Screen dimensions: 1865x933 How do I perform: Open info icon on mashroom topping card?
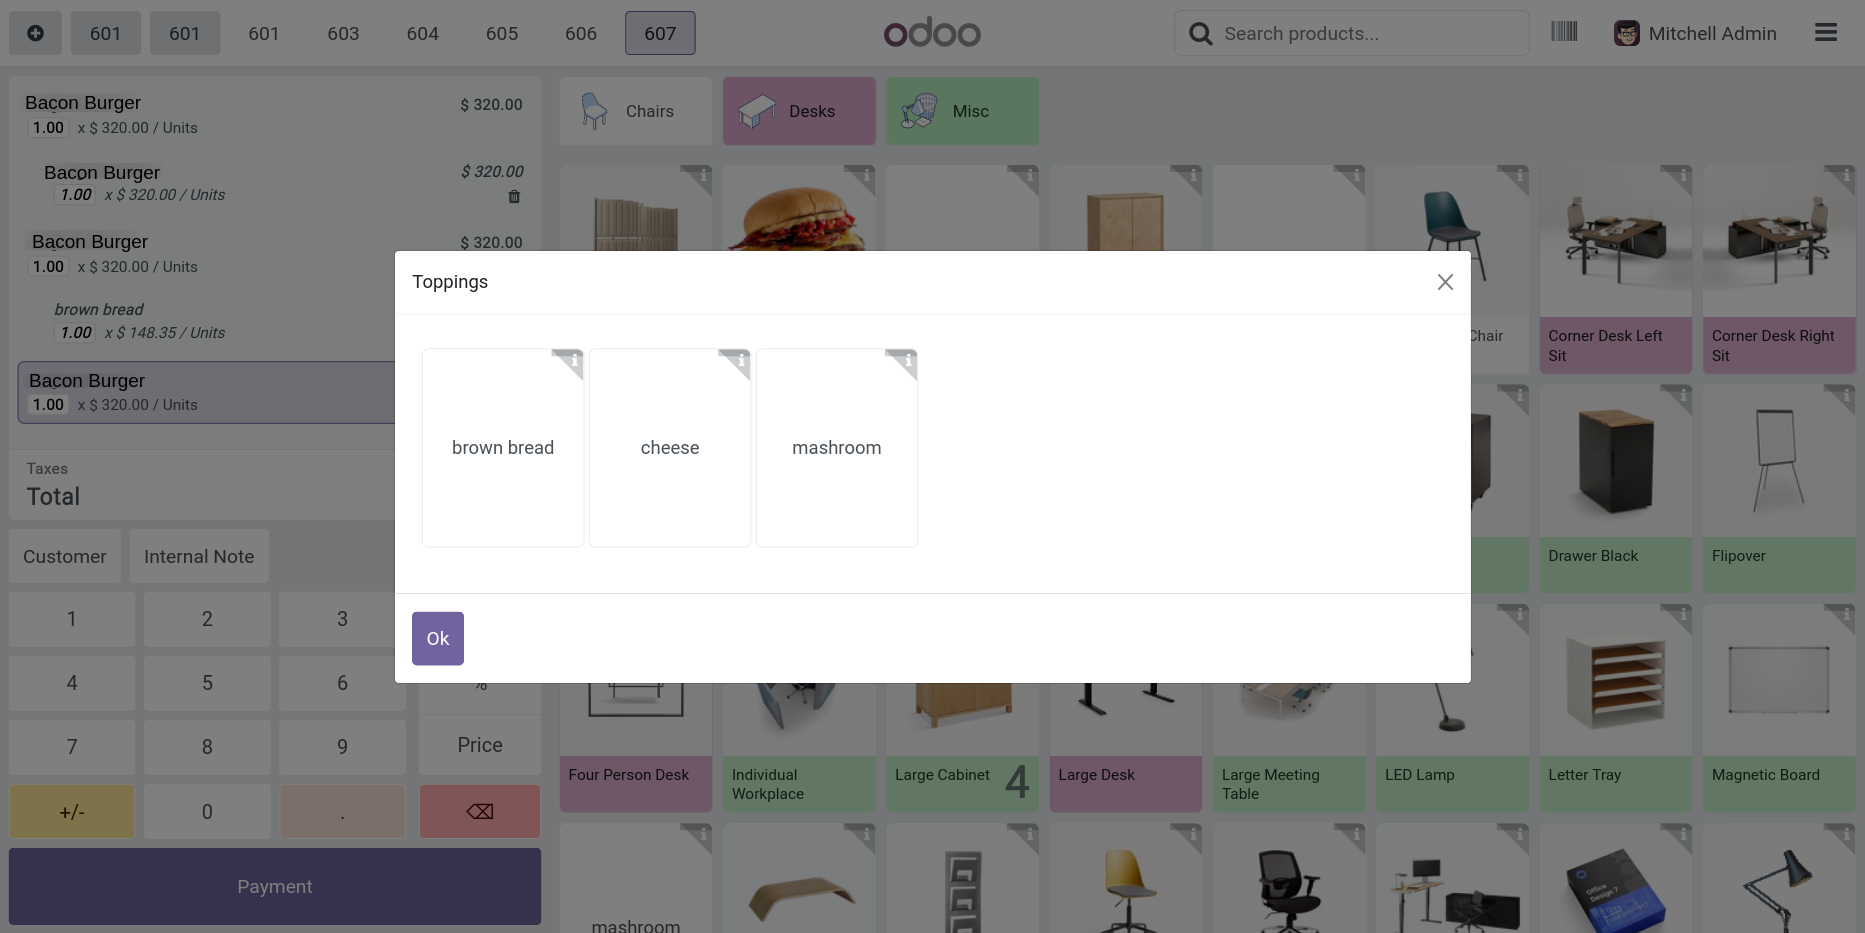click(x=907, y=360)
